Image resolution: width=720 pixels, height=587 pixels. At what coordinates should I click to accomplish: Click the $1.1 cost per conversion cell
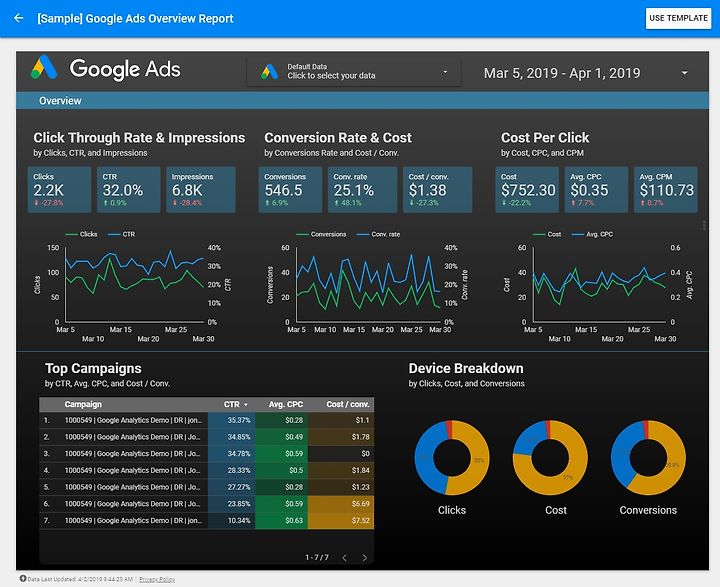[x=341, y=420]
